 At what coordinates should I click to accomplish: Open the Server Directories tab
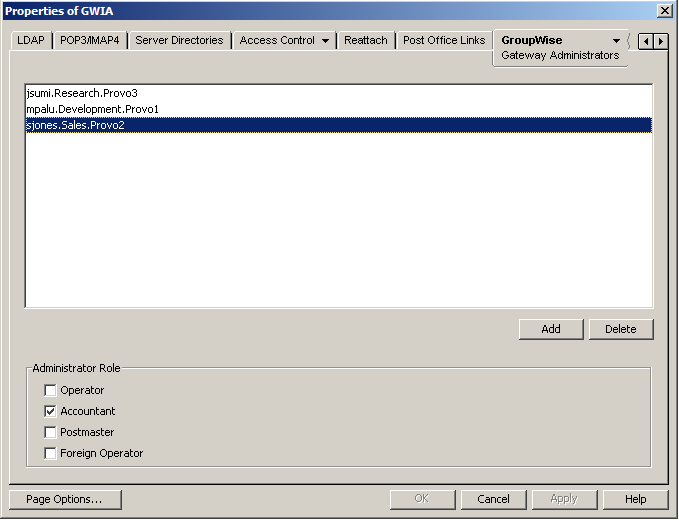pyautogui.click(x=179, y=40)
